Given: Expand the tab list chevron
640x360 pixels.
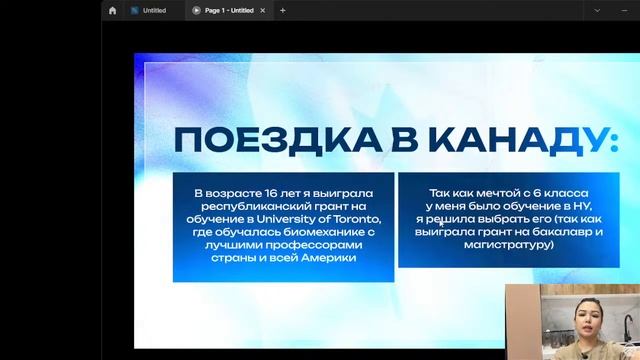Looking at the screenshot, I should (597, 11).
